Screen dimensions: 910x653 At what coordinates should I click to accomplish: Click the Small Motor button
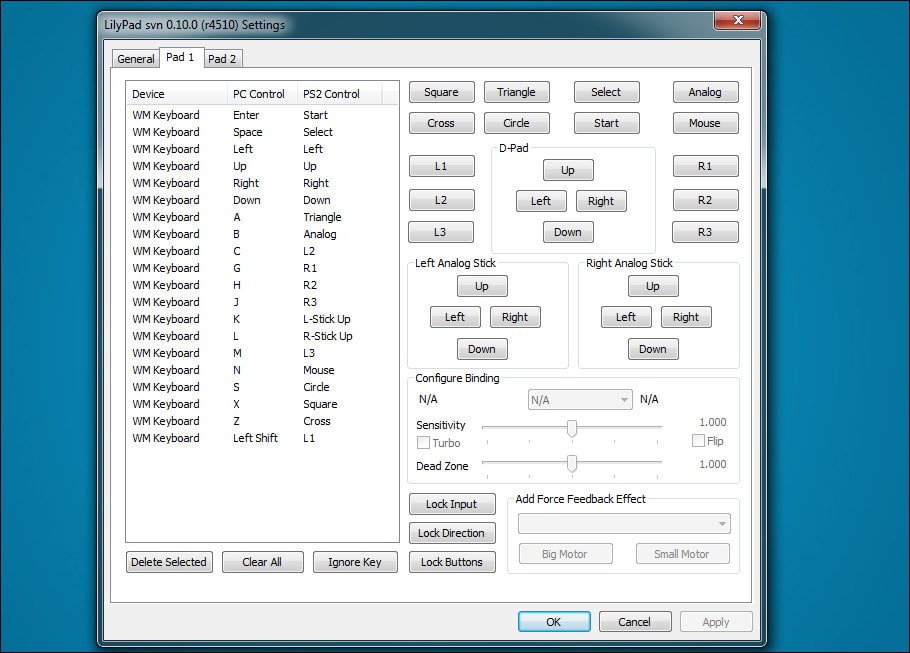pyautogui.click(x=682, y=554)
